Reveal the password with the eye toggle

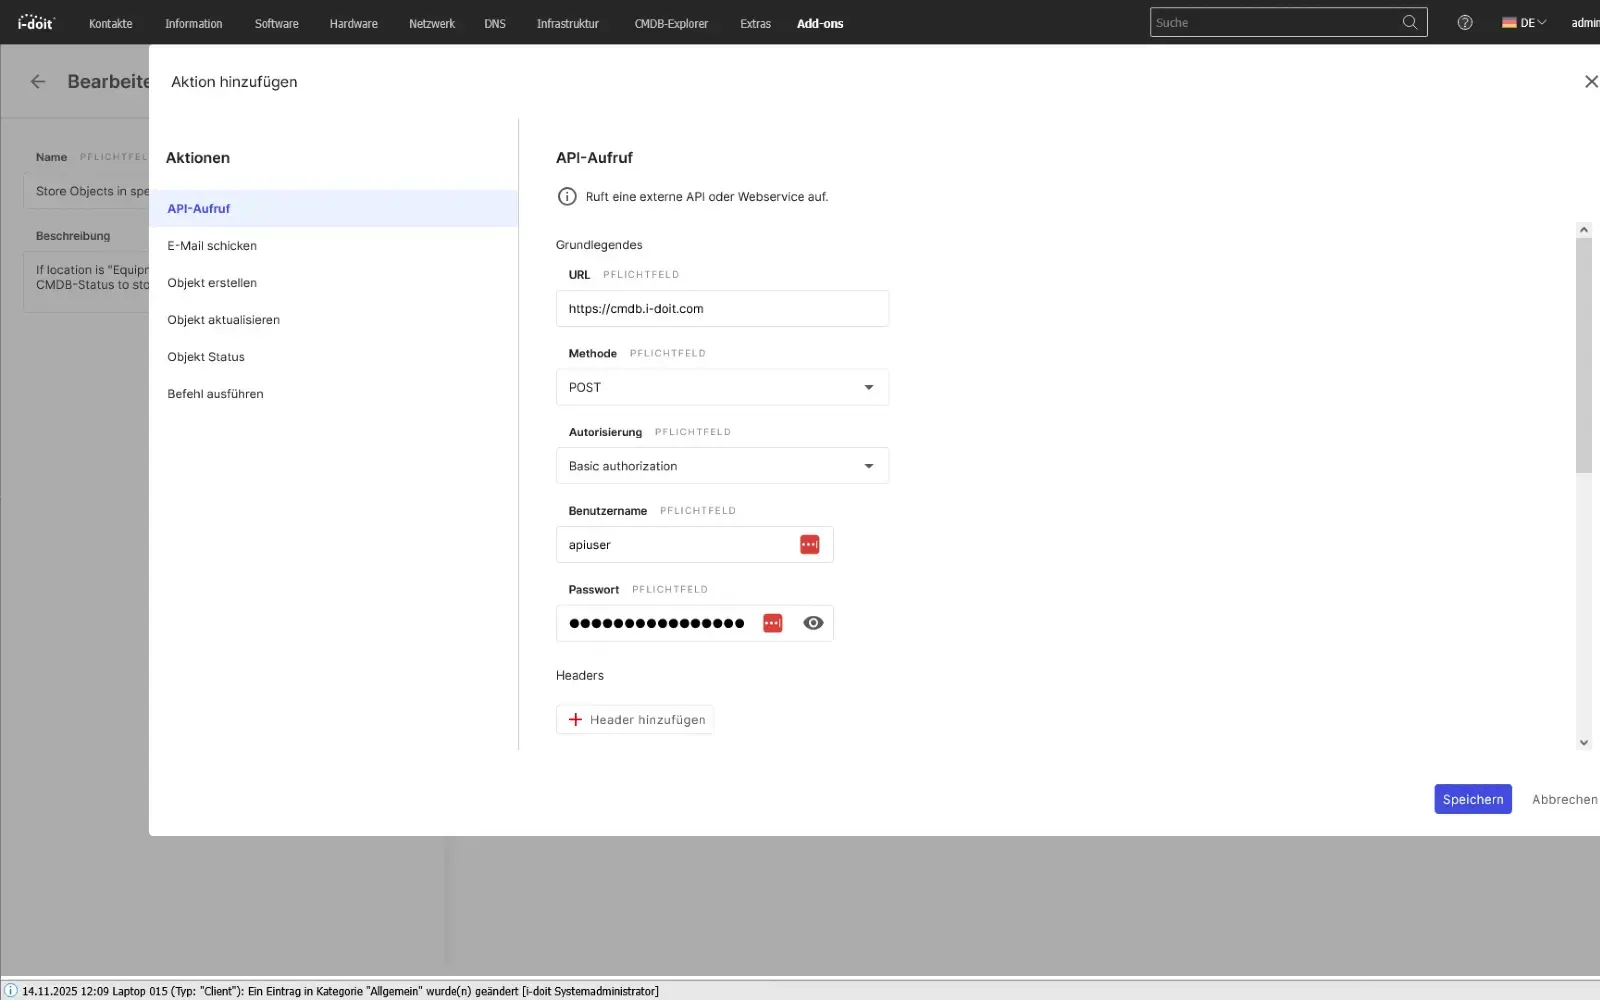click(812, 622)
